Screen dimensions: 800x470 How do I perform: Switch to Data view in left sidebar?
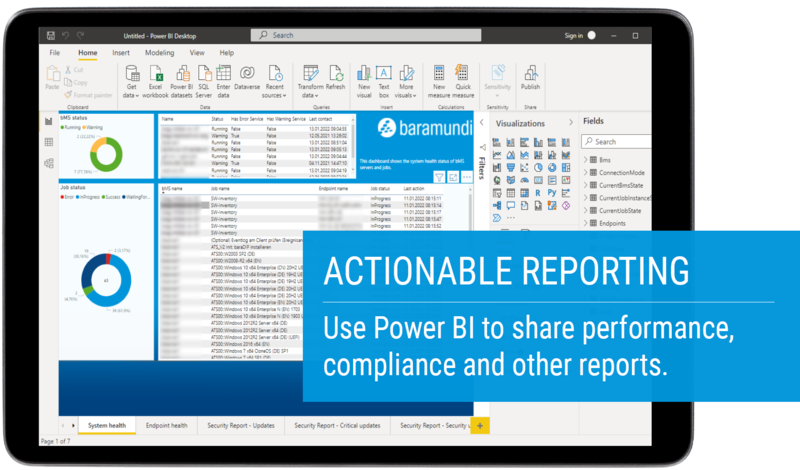(x=48, y=142)
